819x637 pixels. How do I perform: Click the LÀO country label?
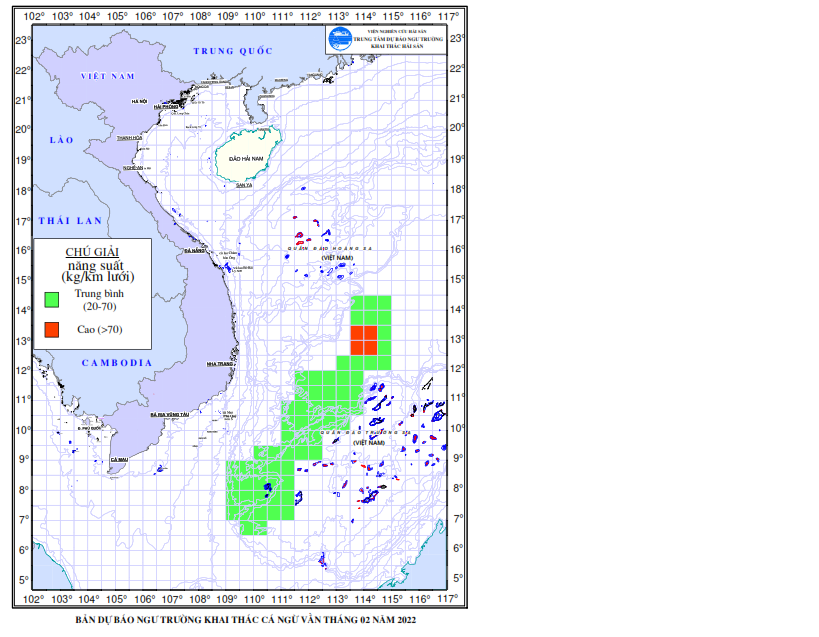click(x=62, y=140)
